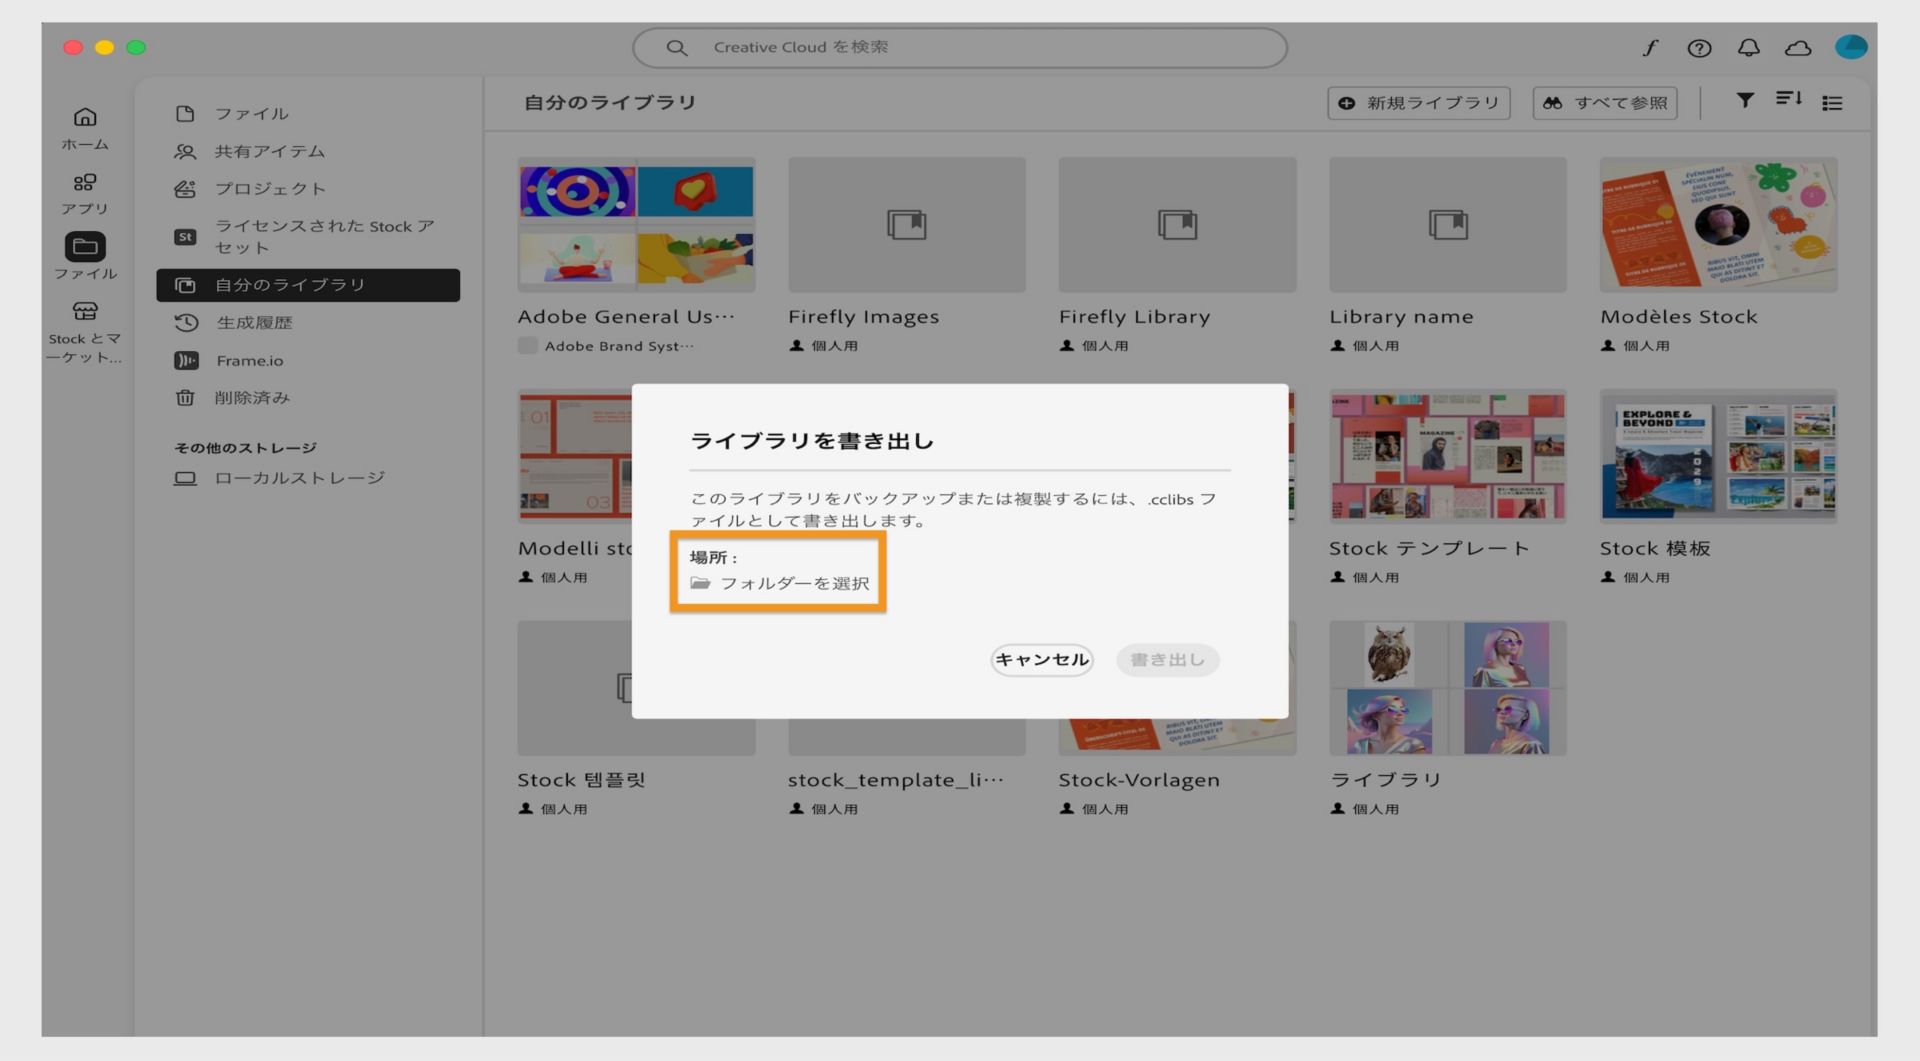Open the account profile avatar
Viewport: 1920px width, 1061px height.
(1851, 47)
